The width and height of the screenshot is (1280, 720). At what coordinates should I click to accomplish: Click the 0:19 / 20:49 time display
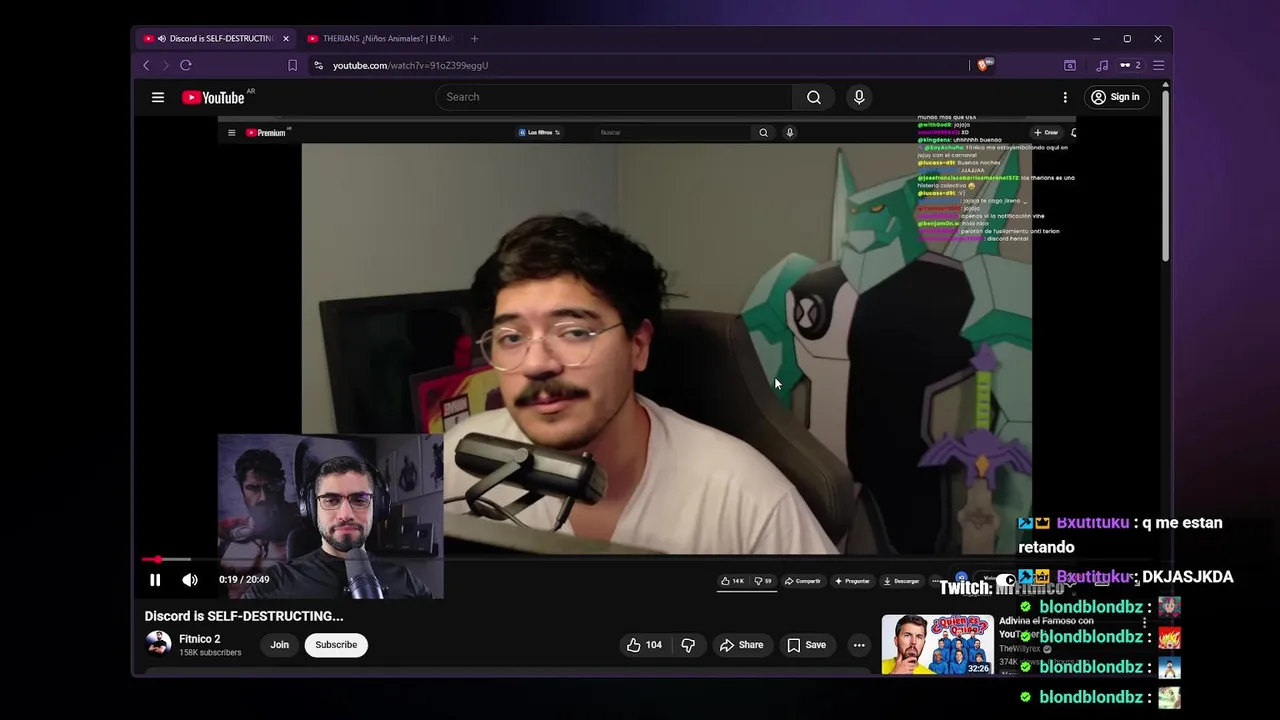[244, 580]
